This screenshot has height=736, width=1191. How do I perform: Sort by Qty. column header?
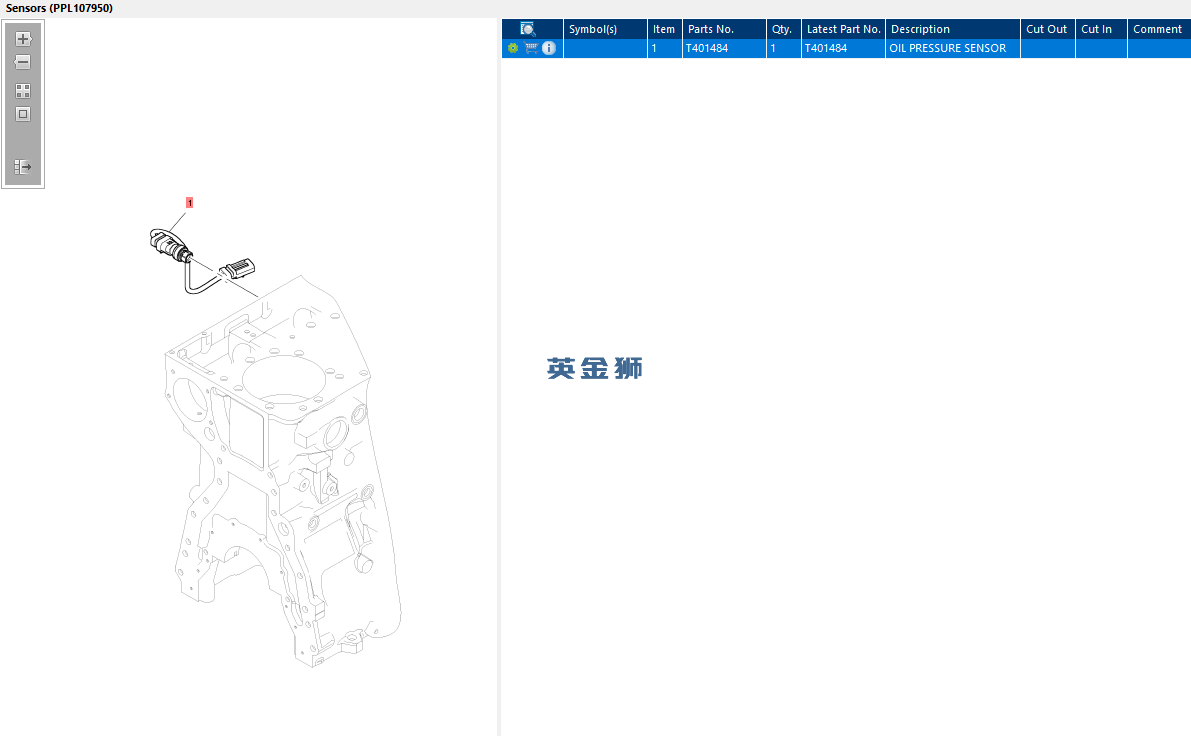point(783,29)
